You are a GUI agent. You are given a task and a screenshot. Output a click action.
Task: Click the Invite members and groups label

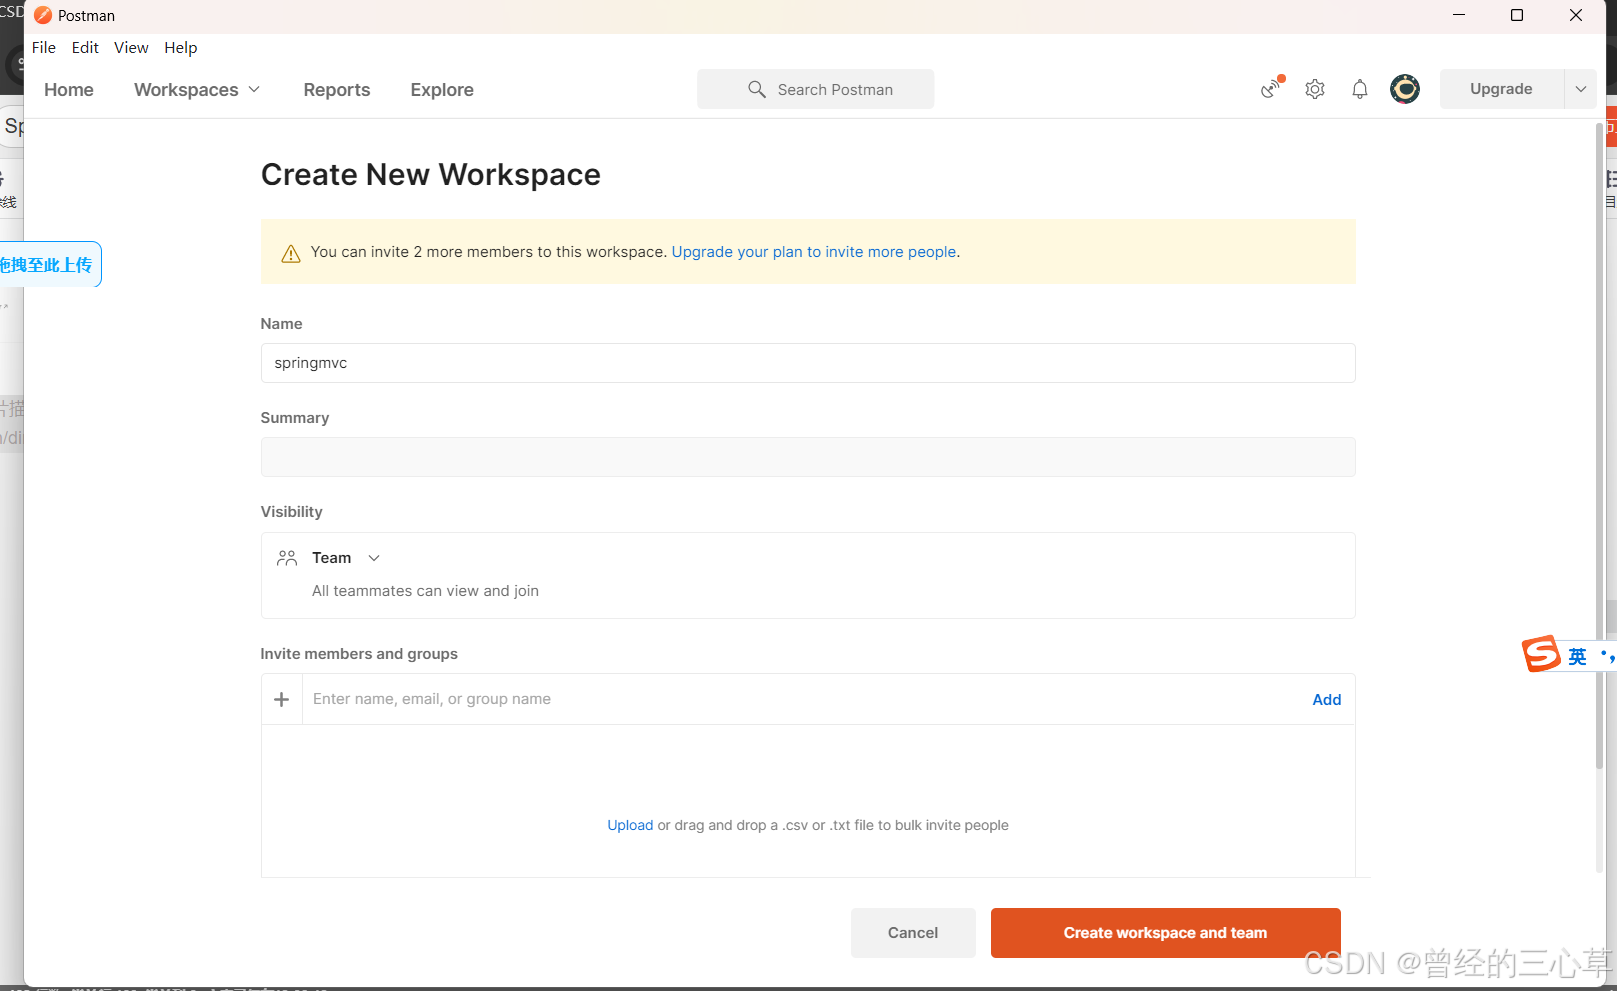tap(359, 654)
